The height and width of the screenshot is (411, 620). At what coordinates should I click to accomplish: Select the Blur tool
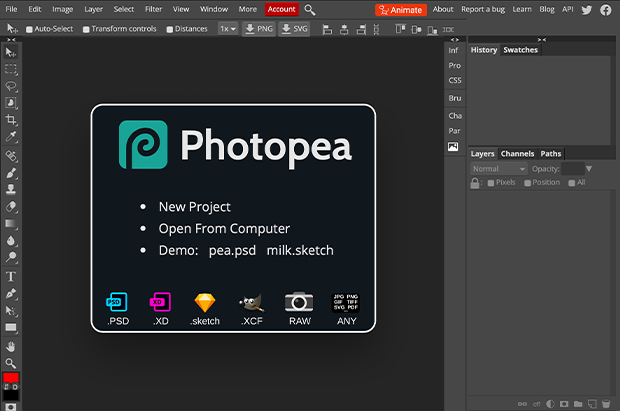11,241
